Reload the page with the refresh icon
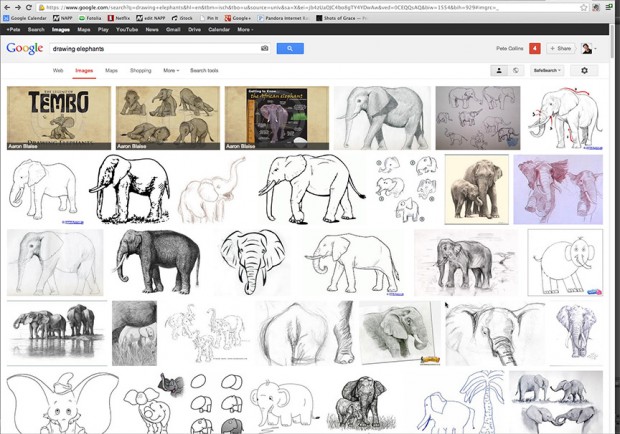This screenshot has height=434, width=620. [x=28, y=7]
